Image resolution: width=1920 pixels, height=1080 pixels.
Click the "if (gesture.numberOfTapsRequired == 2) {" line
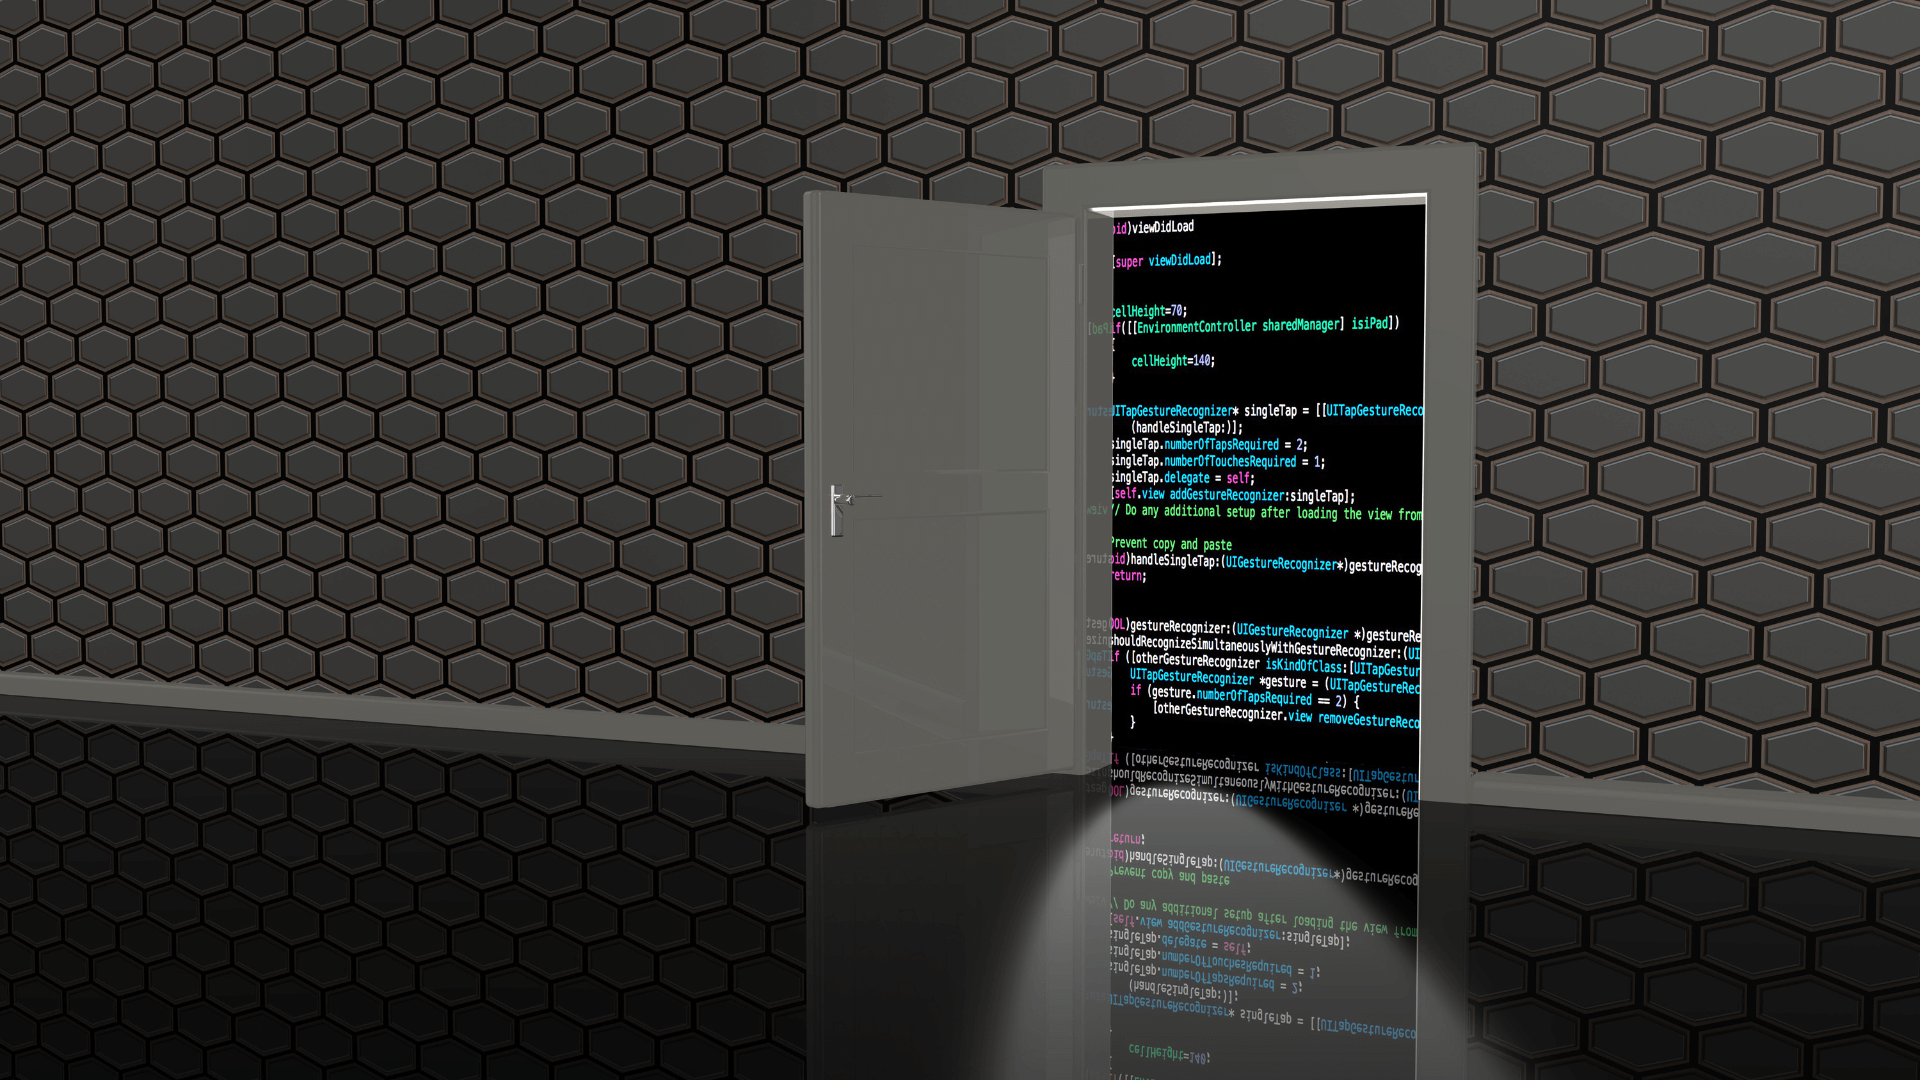(x=1245, y=696)
